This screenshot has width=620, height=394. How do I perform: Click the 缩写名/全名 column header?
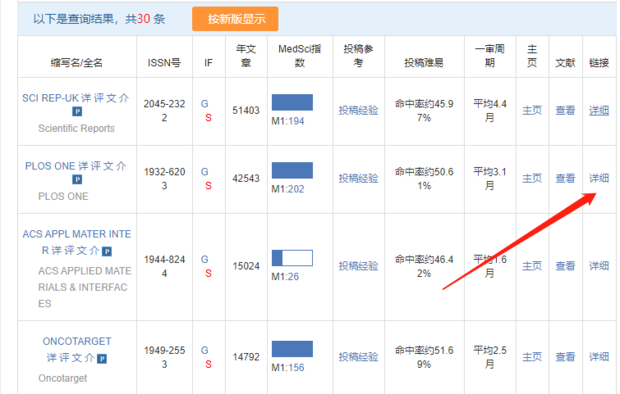pos(77,63)
